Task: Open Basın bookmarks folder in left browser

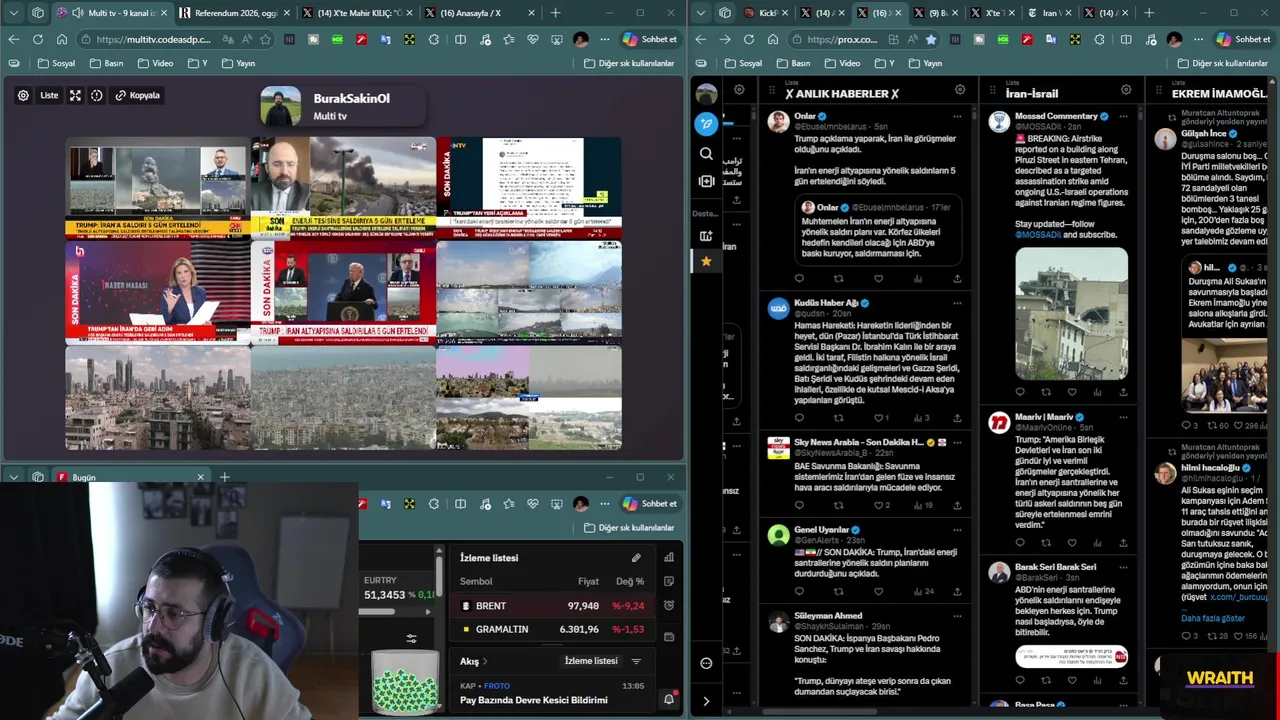Action: (x=107, y=63)
